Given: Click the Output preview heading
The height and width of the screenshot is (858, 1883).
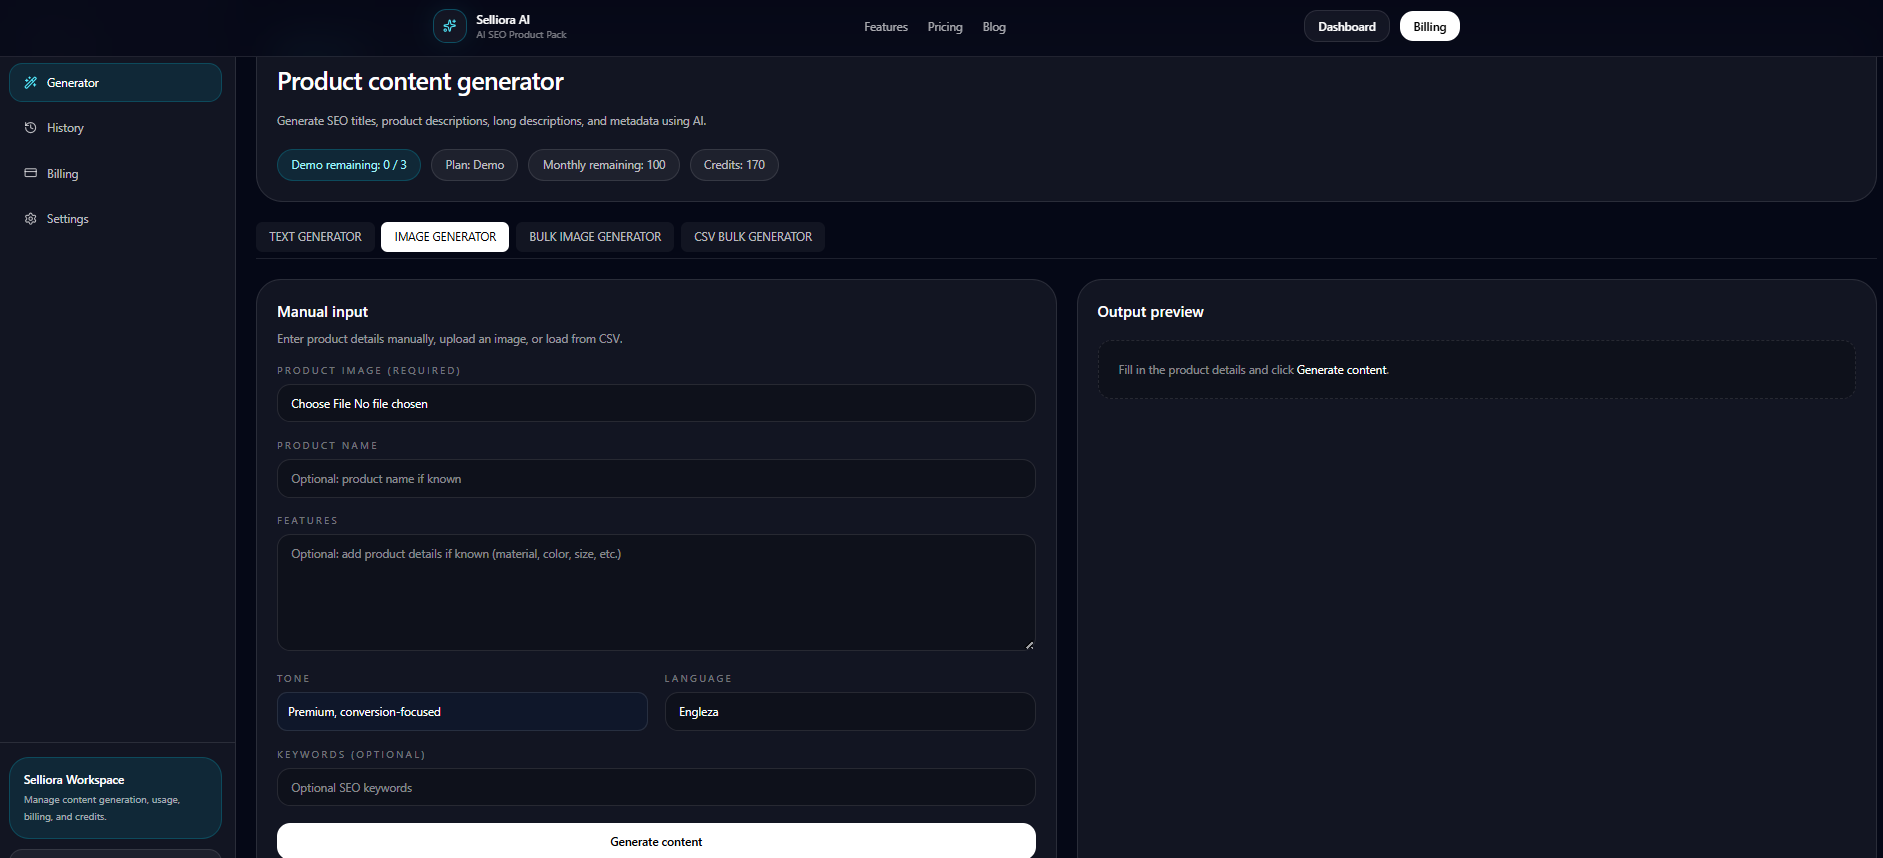Looking at the screenshot, I should pyautogui.click(x=1150, y=312).
